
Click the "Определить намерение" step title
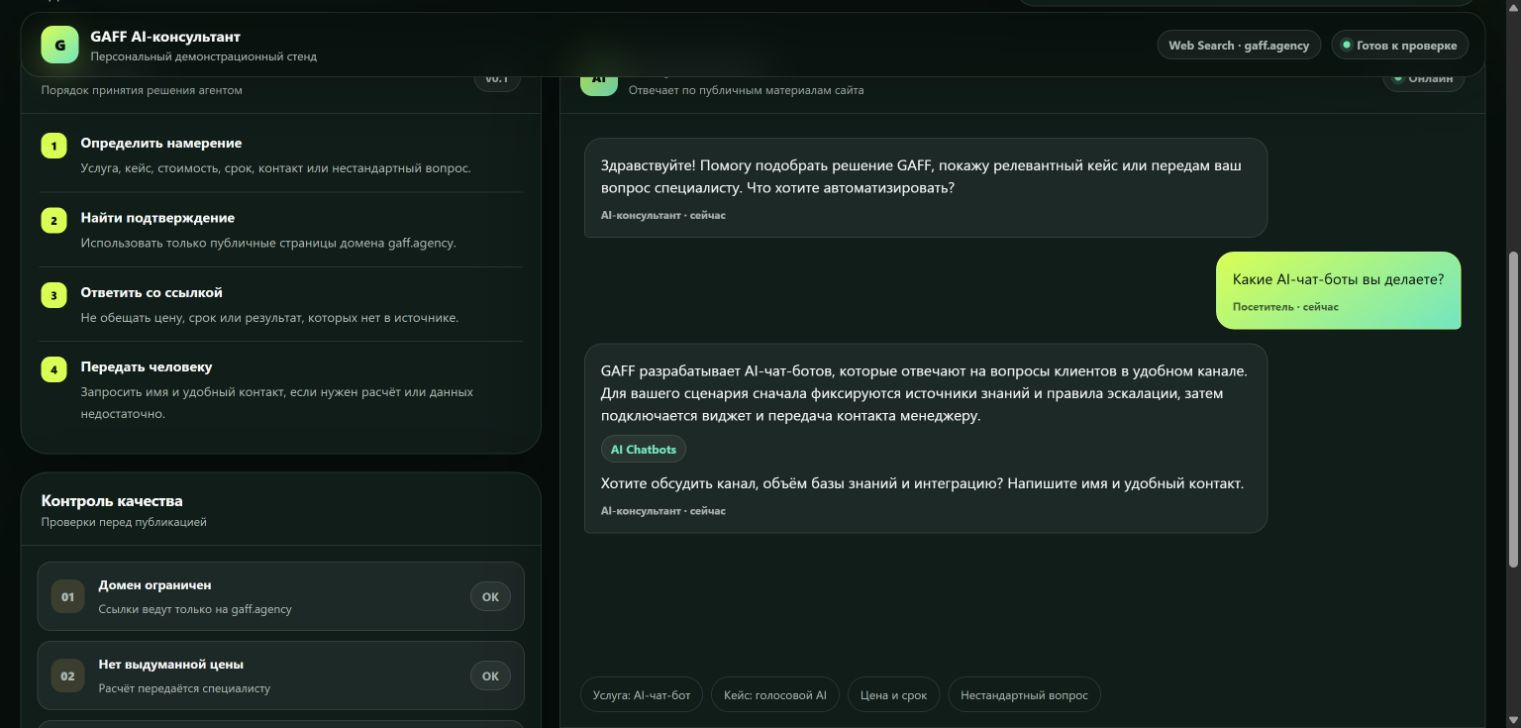click(161, 143)
